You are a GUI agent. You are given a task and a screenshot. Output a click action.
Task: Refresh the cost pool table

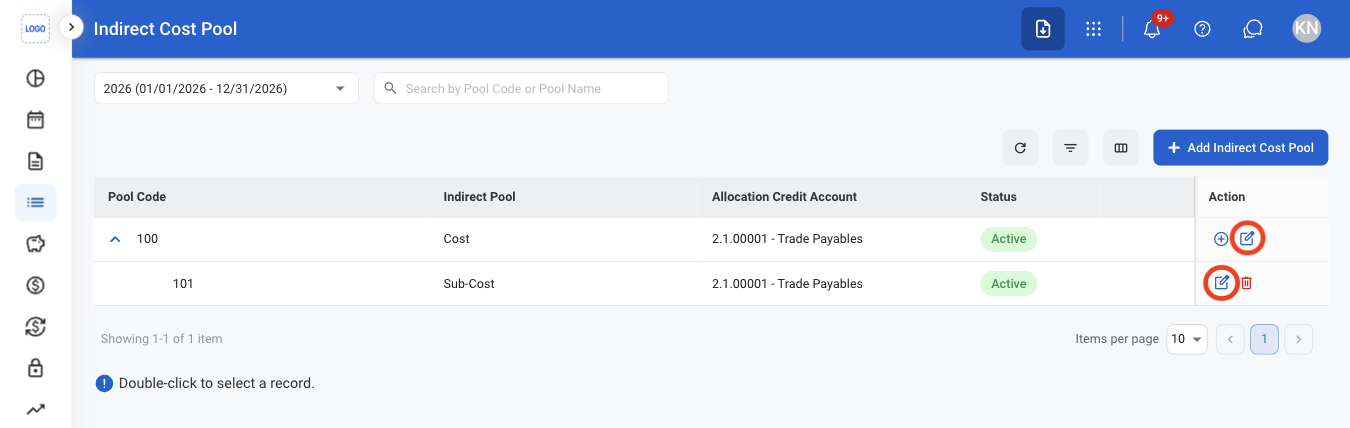(1020, 148)
